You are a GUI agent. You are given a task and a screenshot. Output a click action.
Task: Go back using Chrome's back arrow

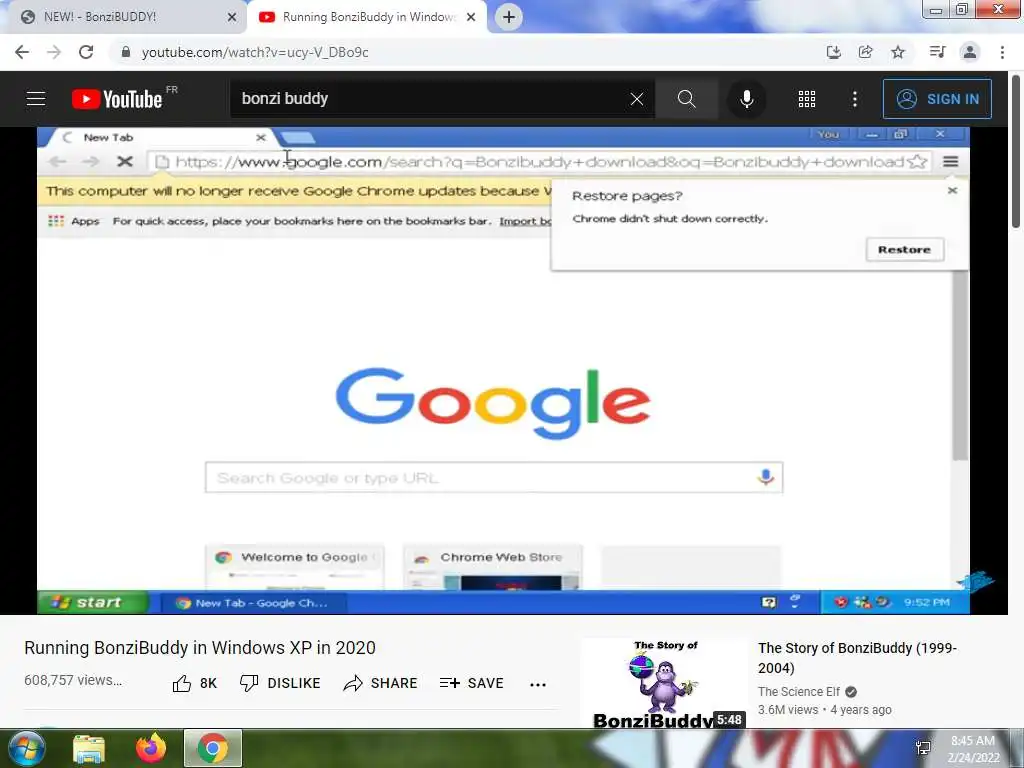[x=22, y=52]
